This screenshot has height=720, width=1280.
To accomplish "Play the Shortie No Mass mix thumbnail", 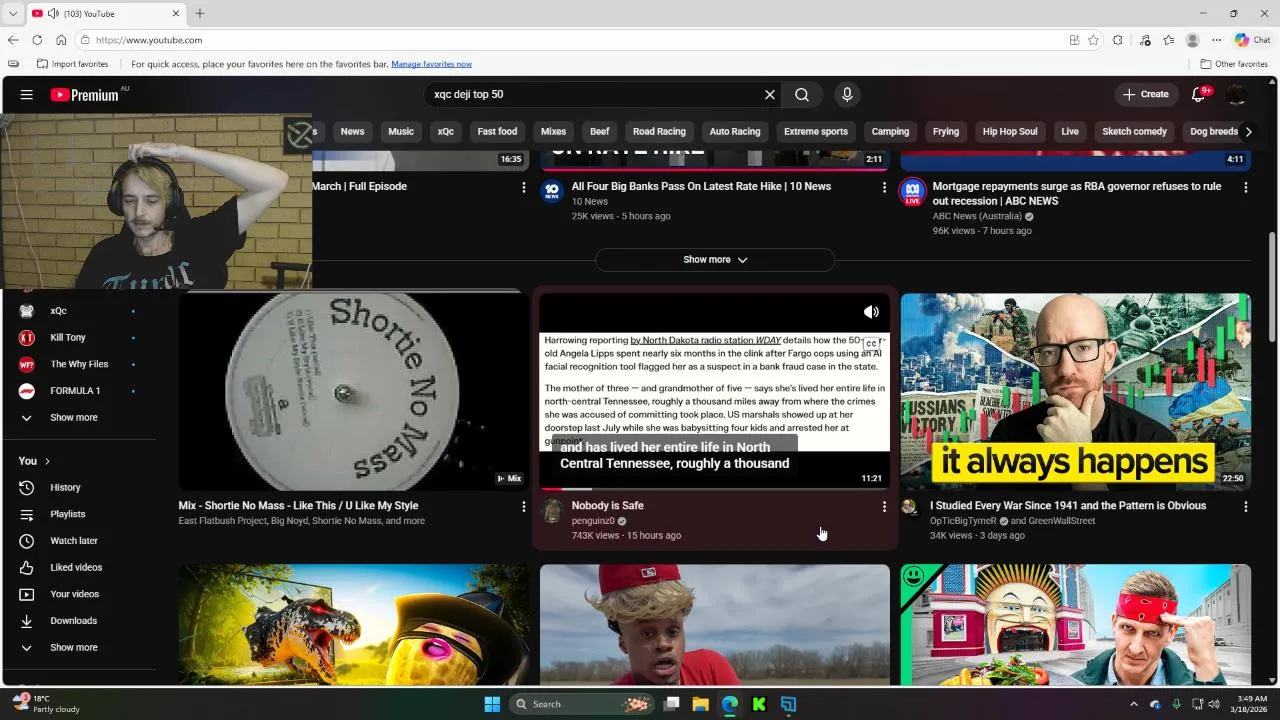I will coord(354,392).
